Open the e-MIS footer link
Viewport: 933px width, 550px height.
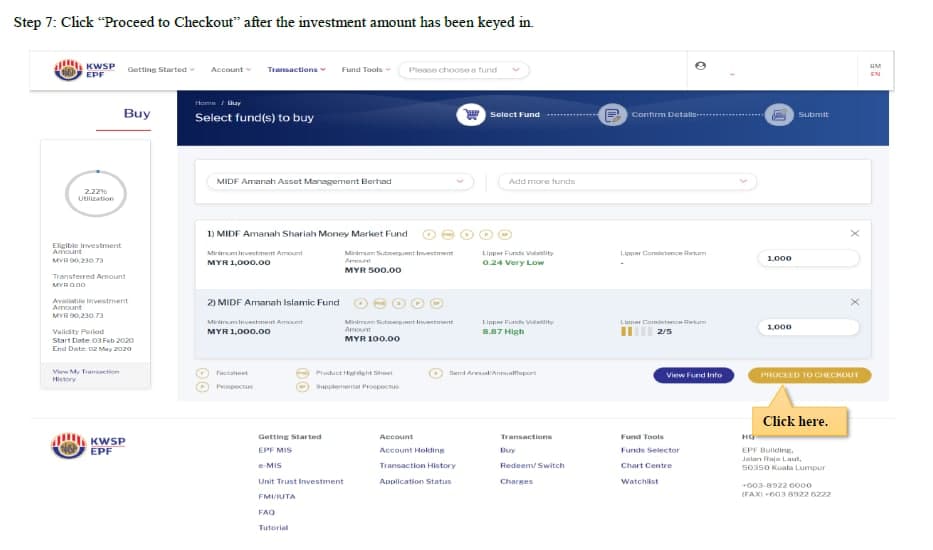270,465
